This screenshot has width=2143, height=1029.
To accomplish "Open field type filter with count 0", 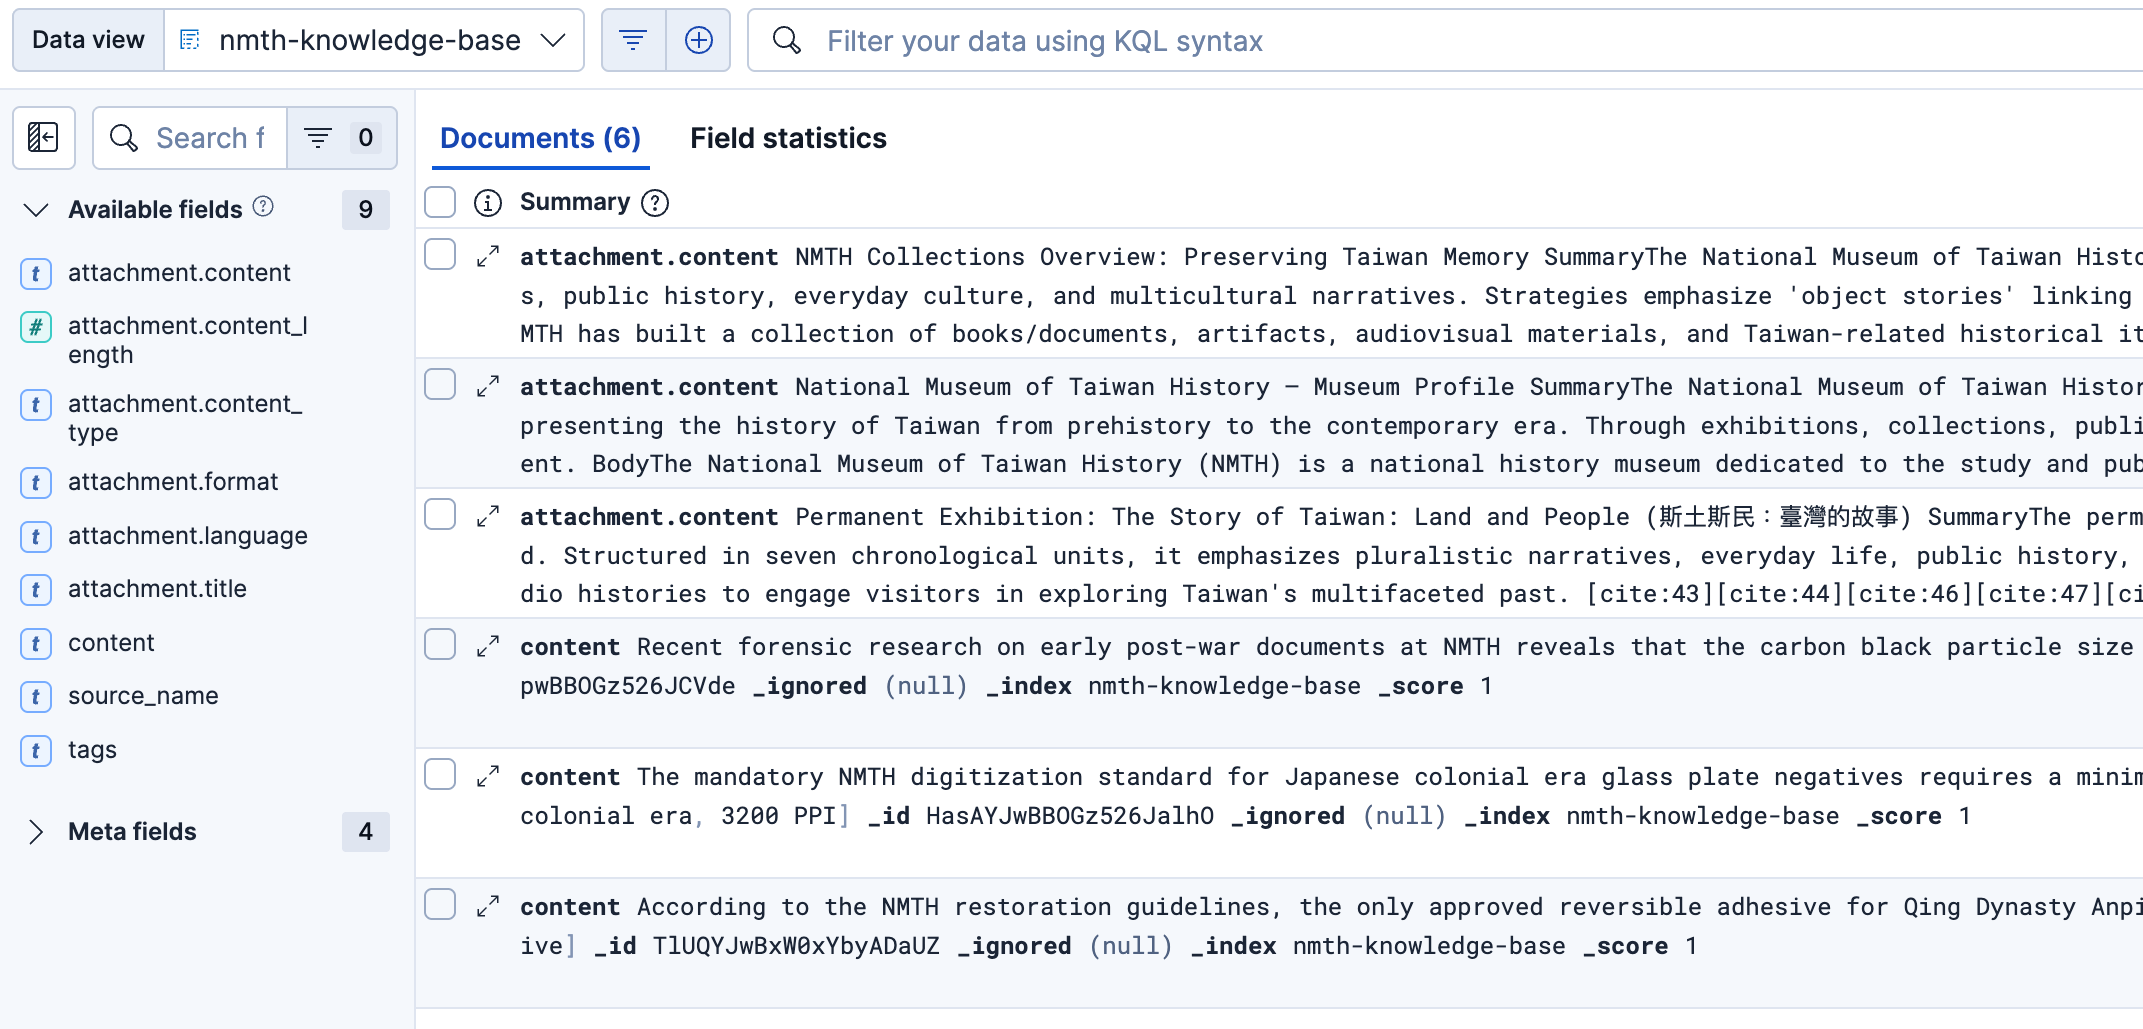I will click(342, 138).
